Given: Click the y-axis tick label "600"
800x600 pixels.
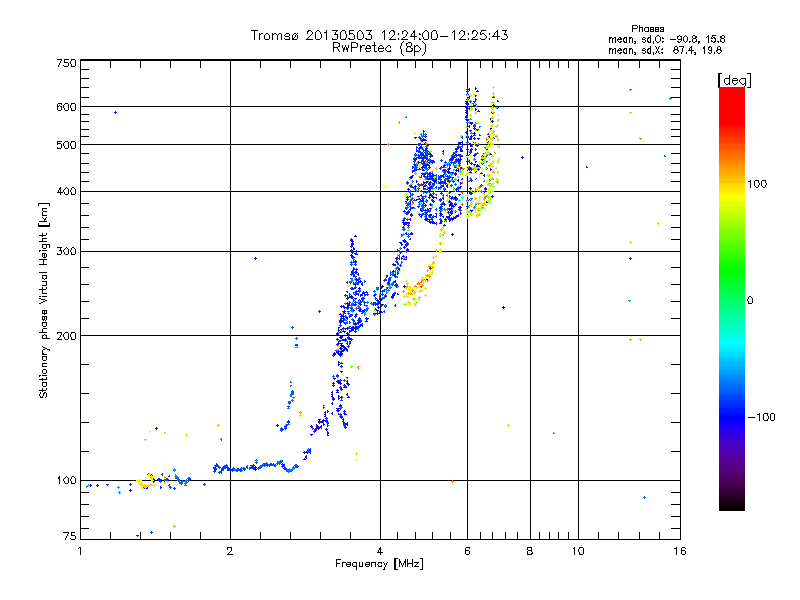Looking at the screenshot, I should click(67, 107).
